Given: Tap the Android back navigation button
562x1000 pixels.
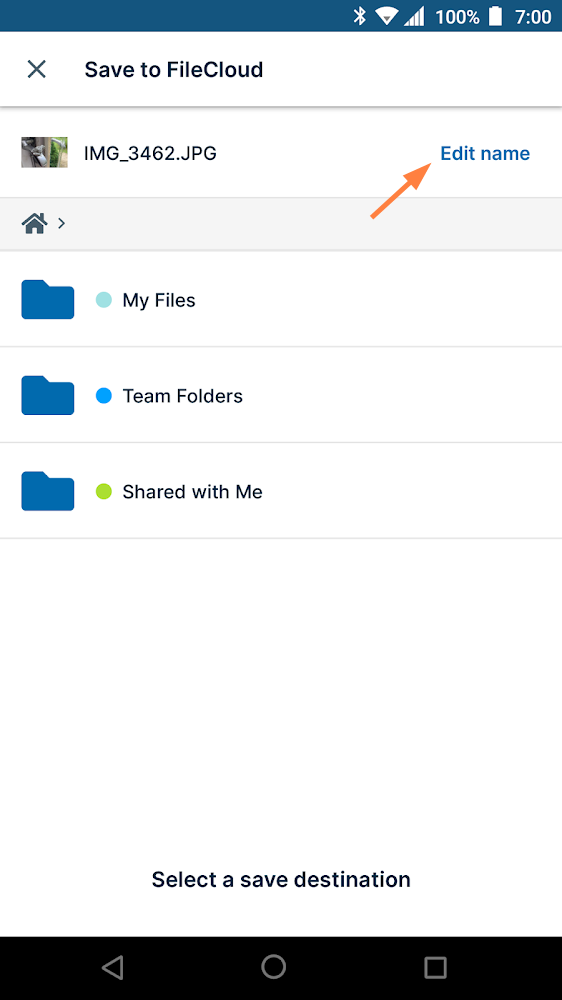Looking at the screenshot, I should coord(112,967).
